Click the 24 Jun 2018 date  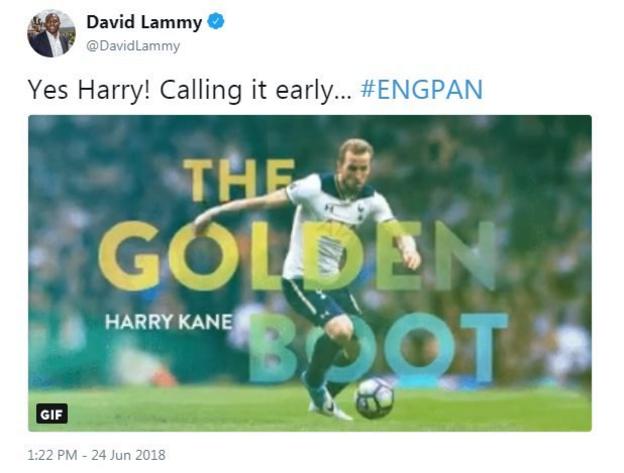pos(129,455)
